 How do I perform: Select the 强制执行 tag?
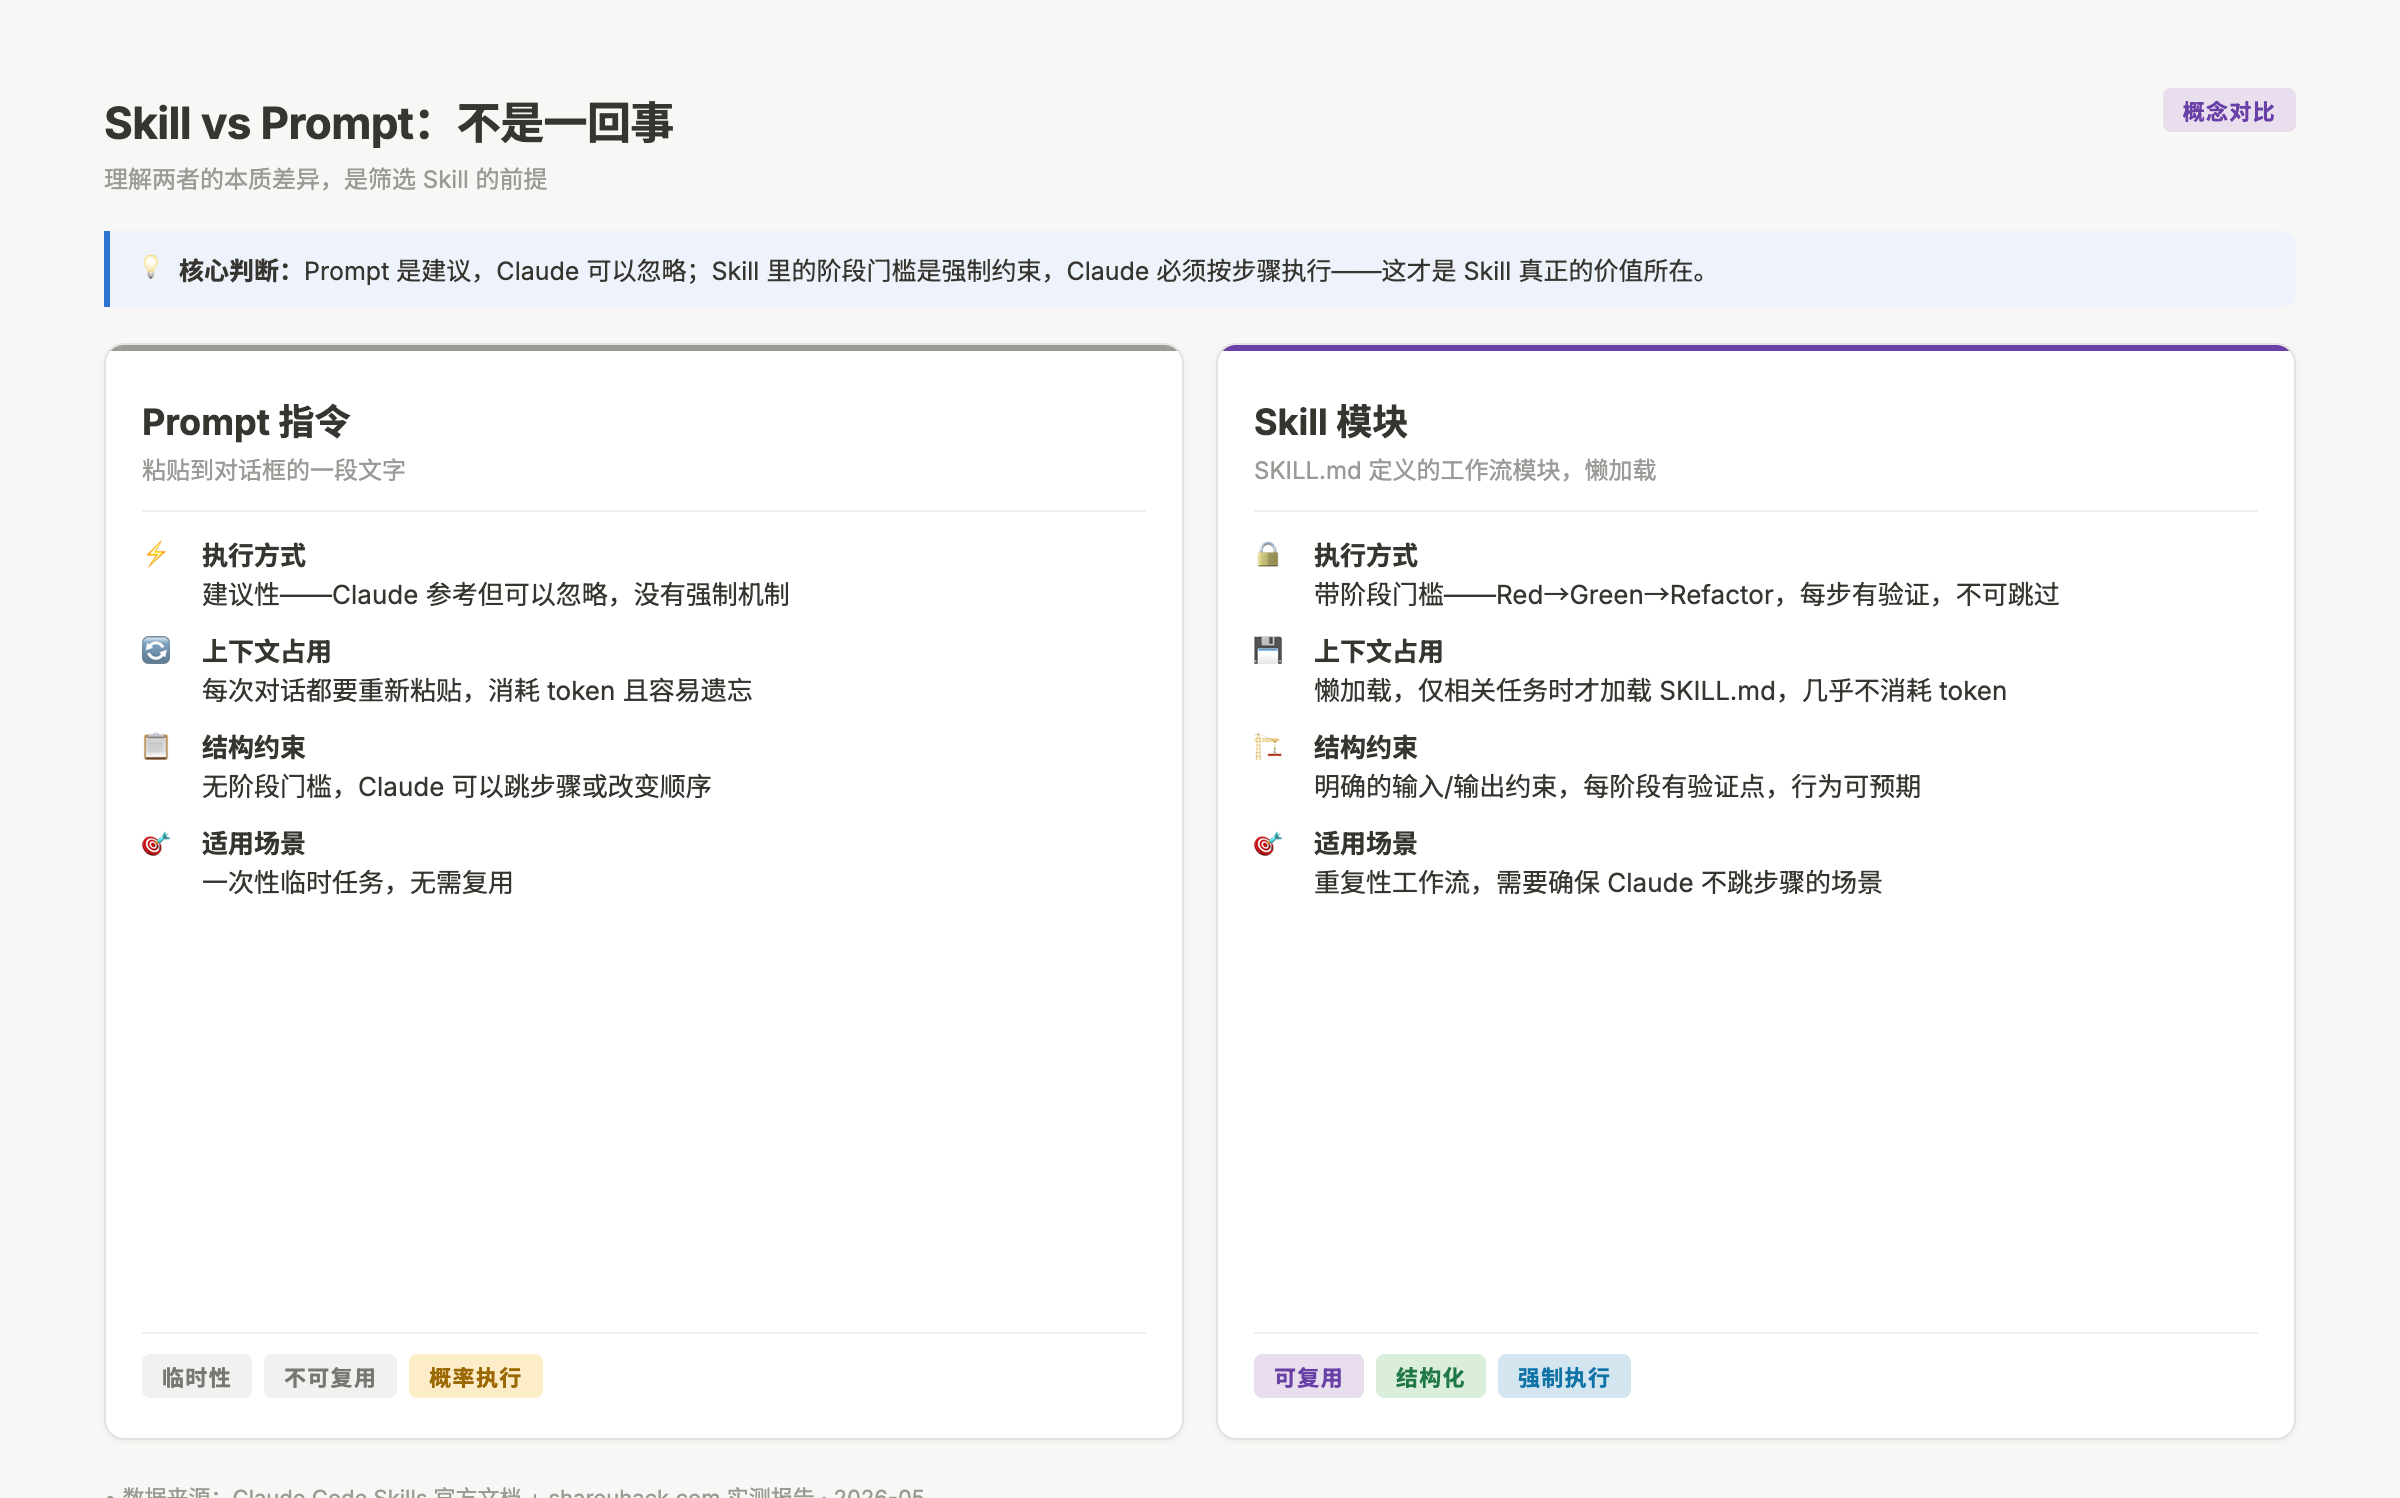(1564, 1377)
